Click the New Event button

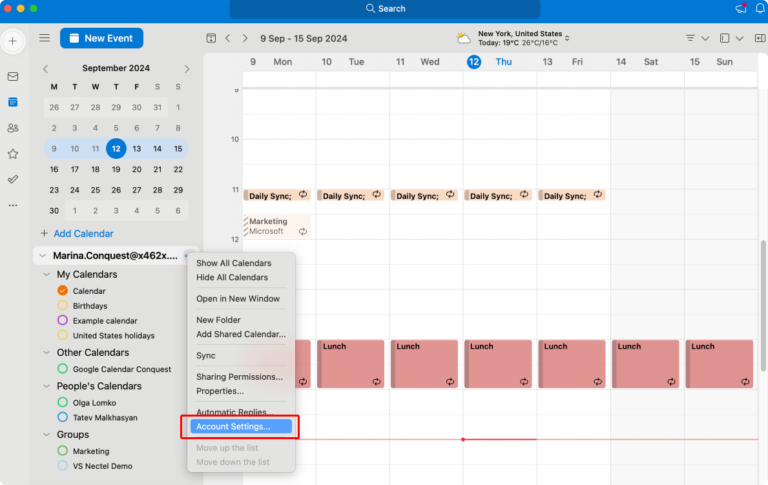tap(101, 38)
